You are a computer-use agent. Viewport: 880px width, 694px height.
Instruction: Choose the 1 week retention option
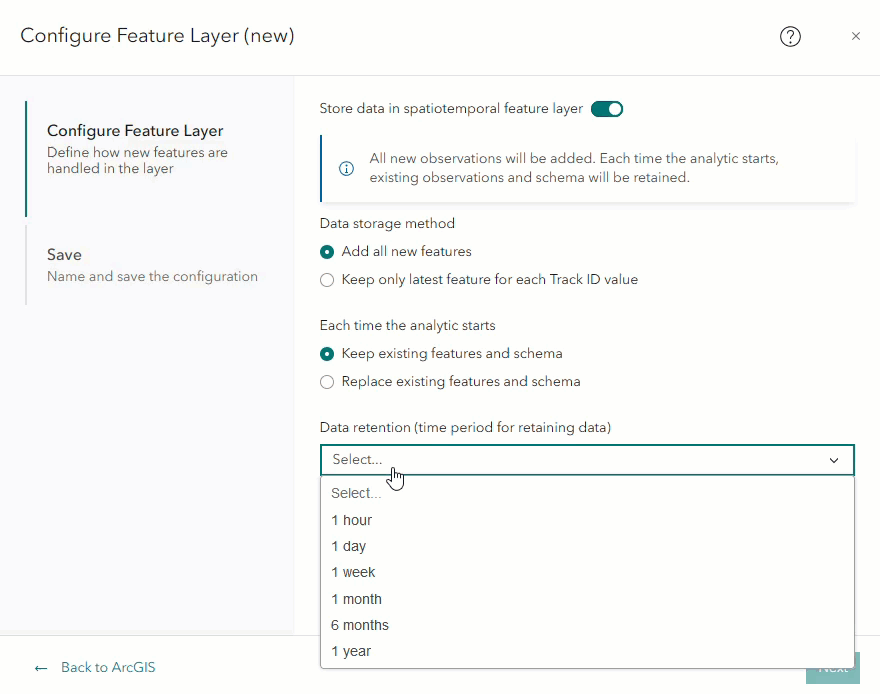tap(354, 572)
